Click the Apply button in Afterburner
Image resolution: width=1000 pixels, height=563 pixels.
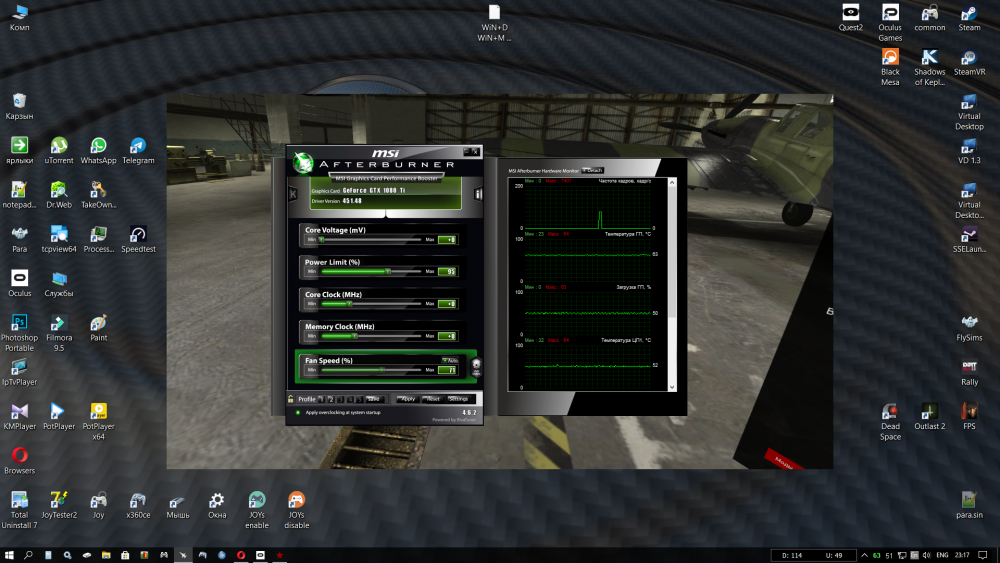pos(408,399)
